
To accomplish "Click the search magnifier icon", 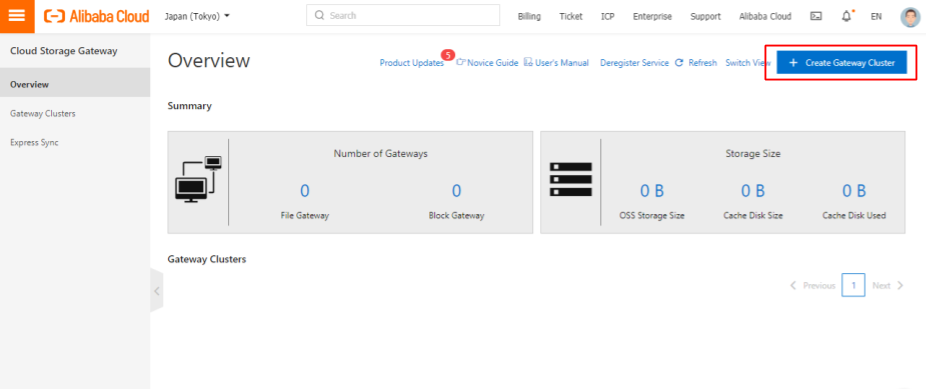I will (319, 15).
